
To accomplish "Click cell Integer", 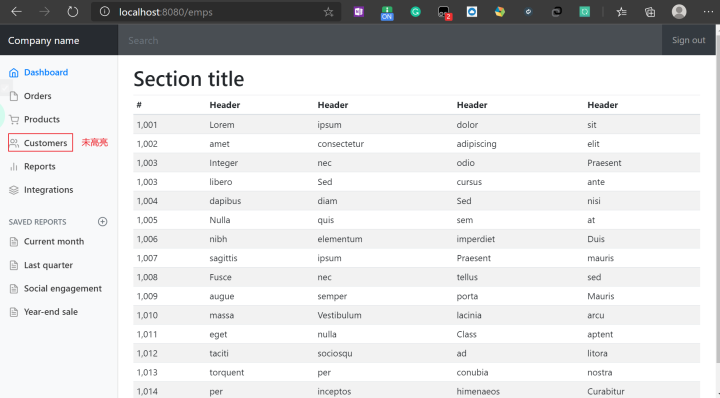I will [x=224, y=163].
